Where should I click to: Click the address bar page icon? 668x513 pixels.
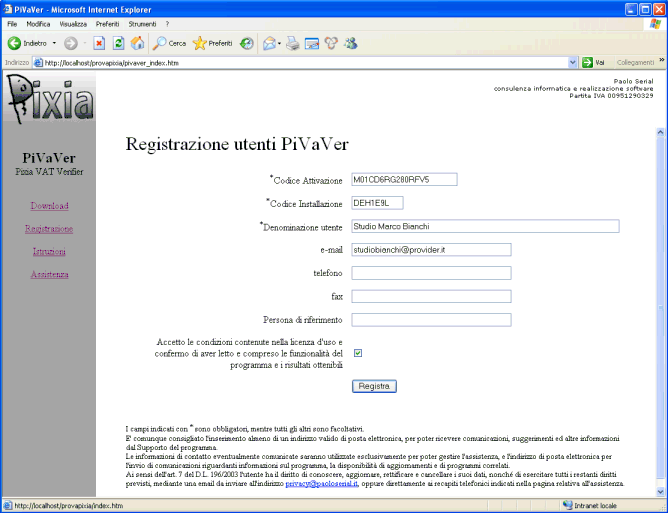(x=38, y=63)
